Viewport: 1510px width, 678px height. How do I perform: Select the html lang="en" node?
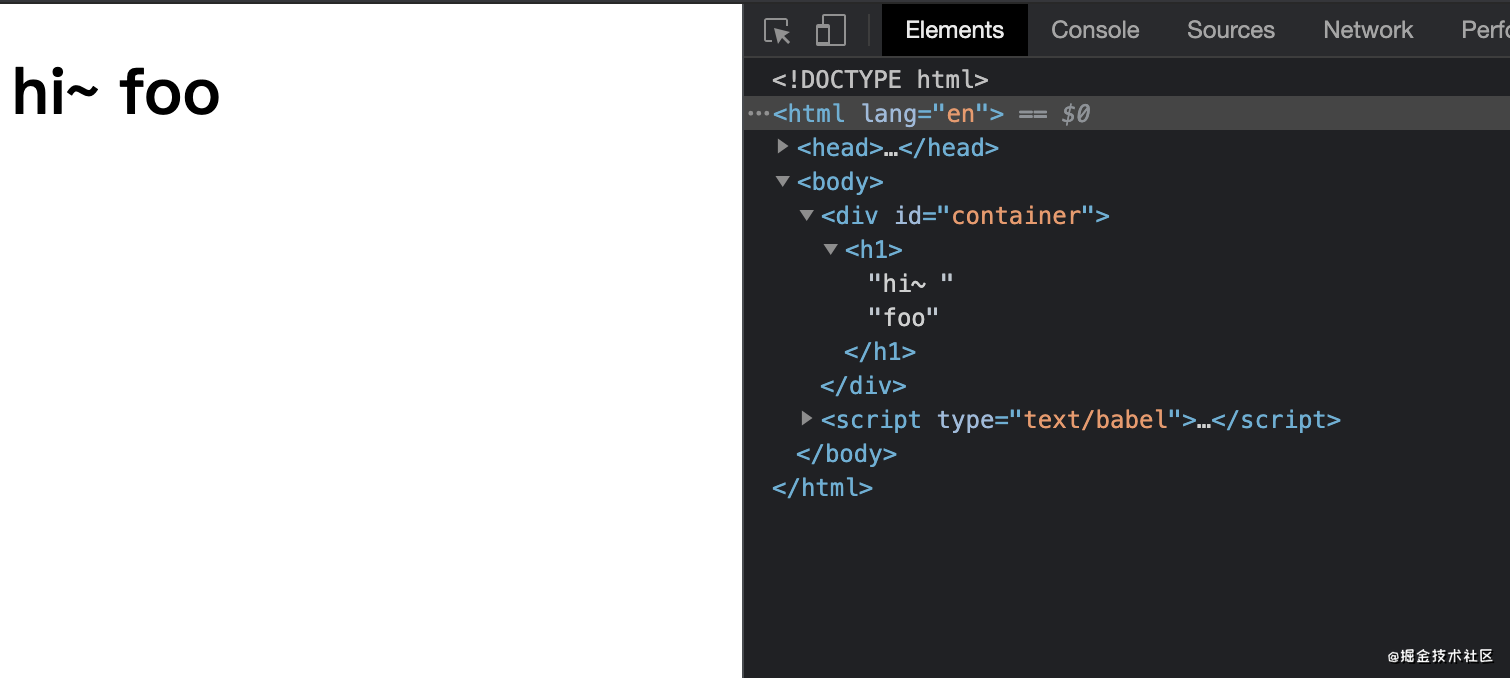click(x=888, y=113)
